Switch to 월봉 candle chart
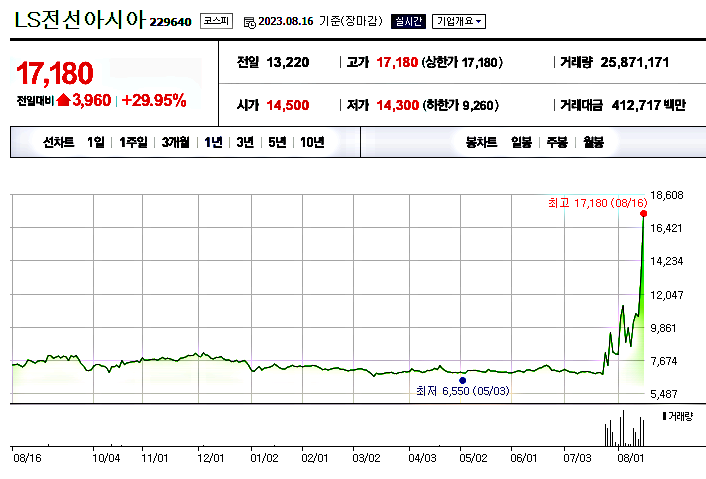Screen dimensions: 706x479 (593, 142)
